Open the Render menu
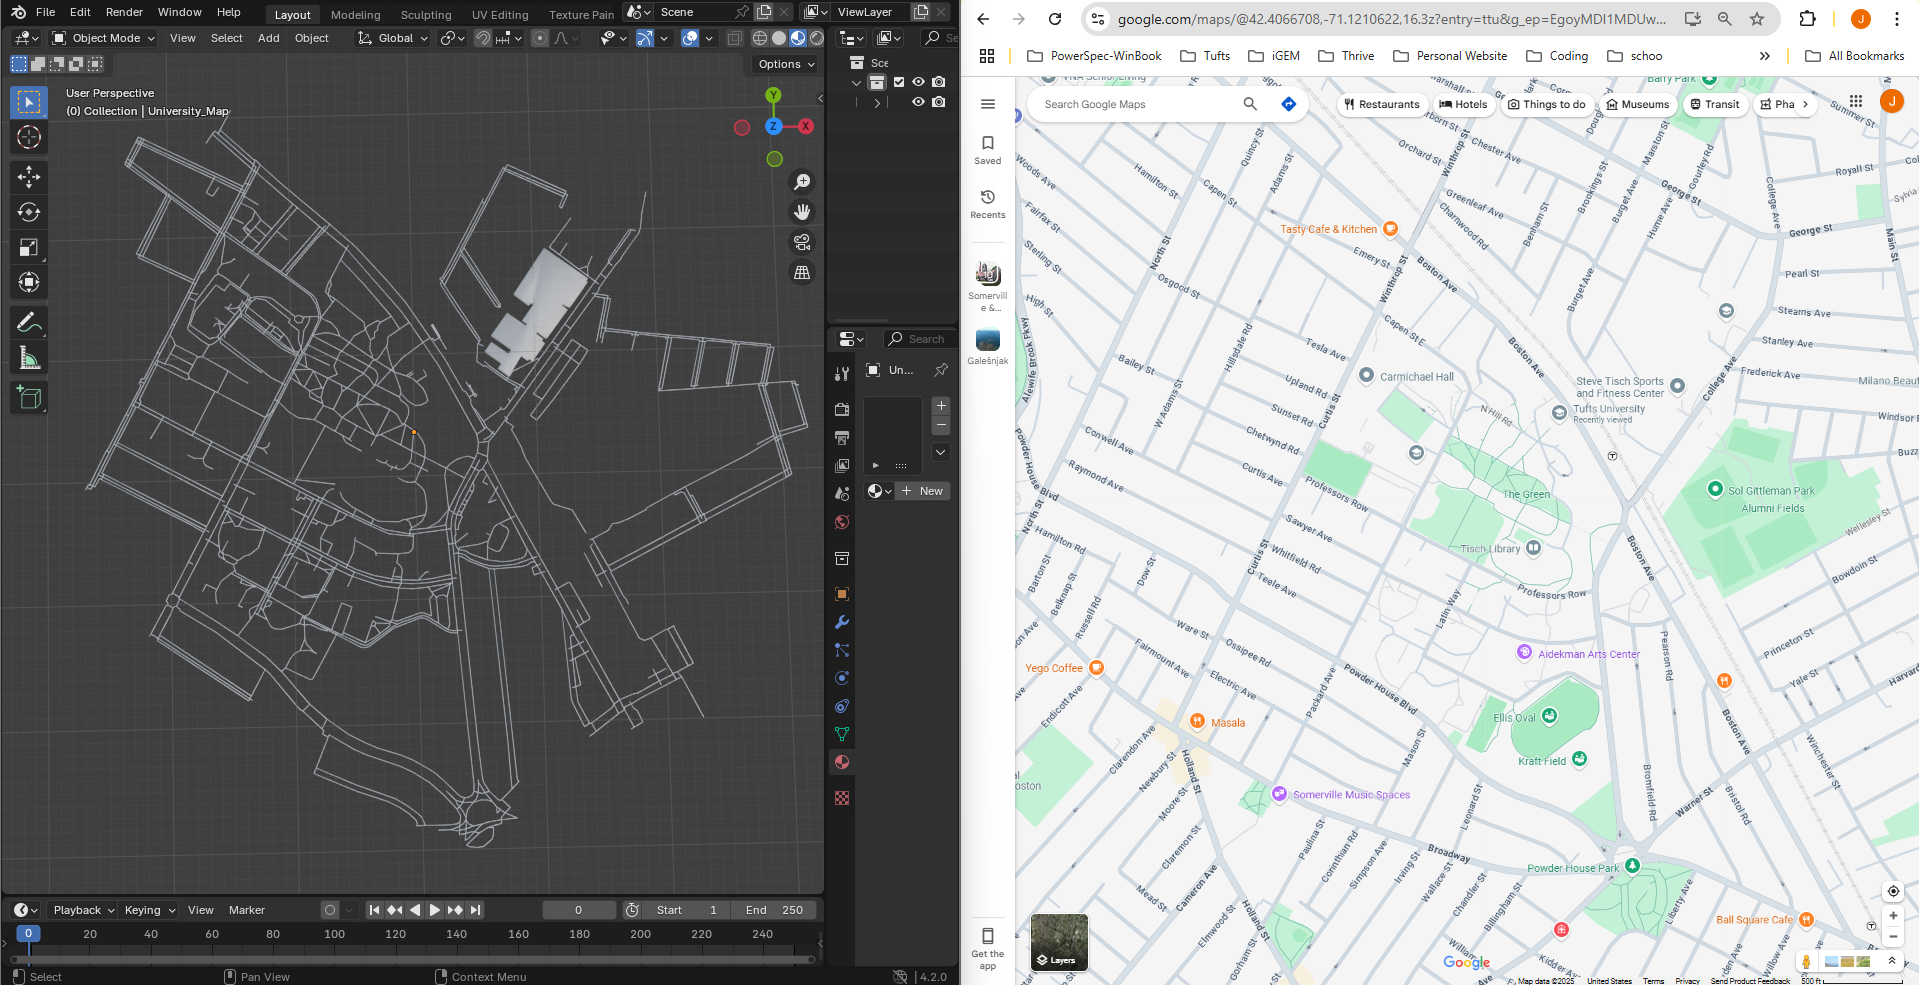Screen dimensions: 1919x985 124,12
